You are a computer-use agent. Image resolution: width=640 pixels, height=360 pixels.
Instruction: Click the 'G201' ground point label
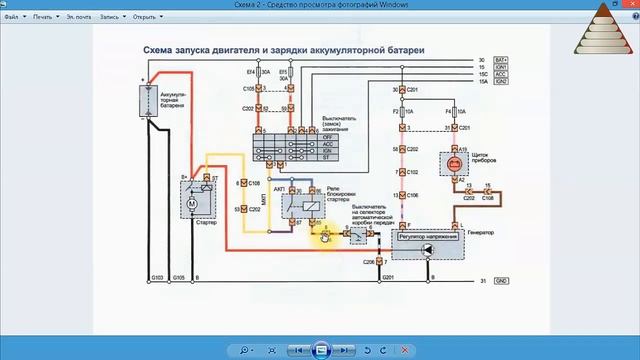click(x=388, y=278)
